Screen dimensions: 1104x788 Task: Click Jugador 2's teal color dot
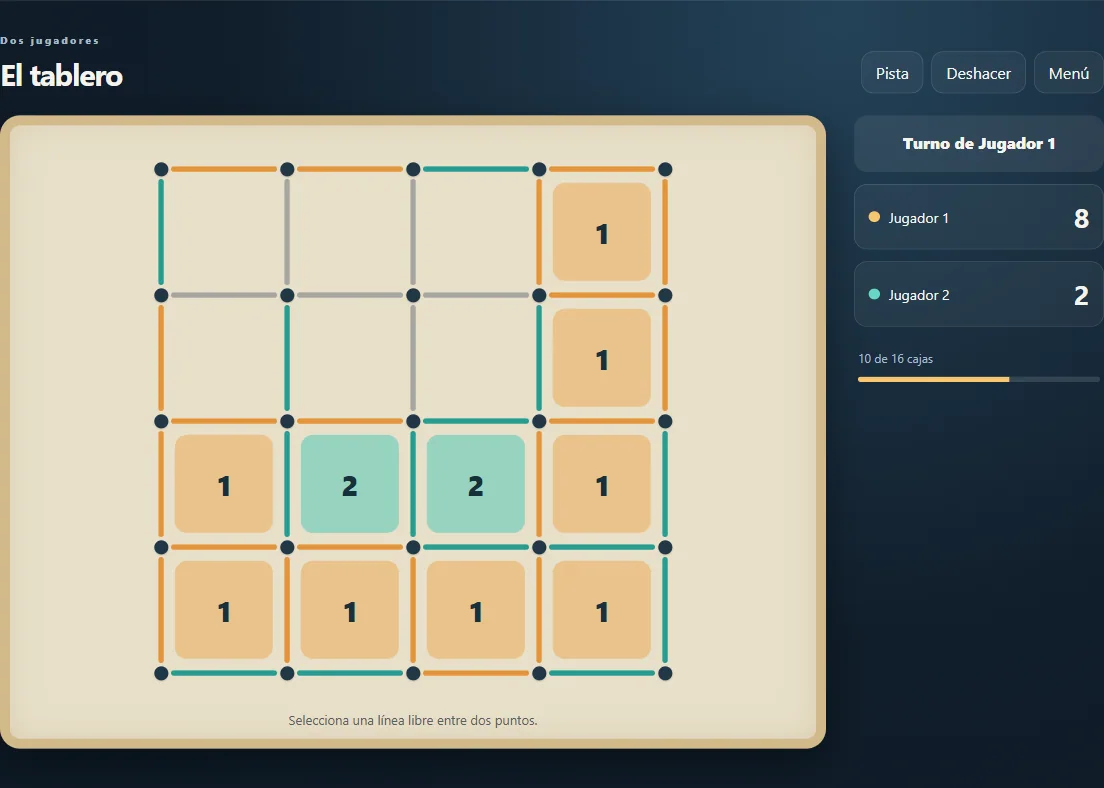point(874,294)
